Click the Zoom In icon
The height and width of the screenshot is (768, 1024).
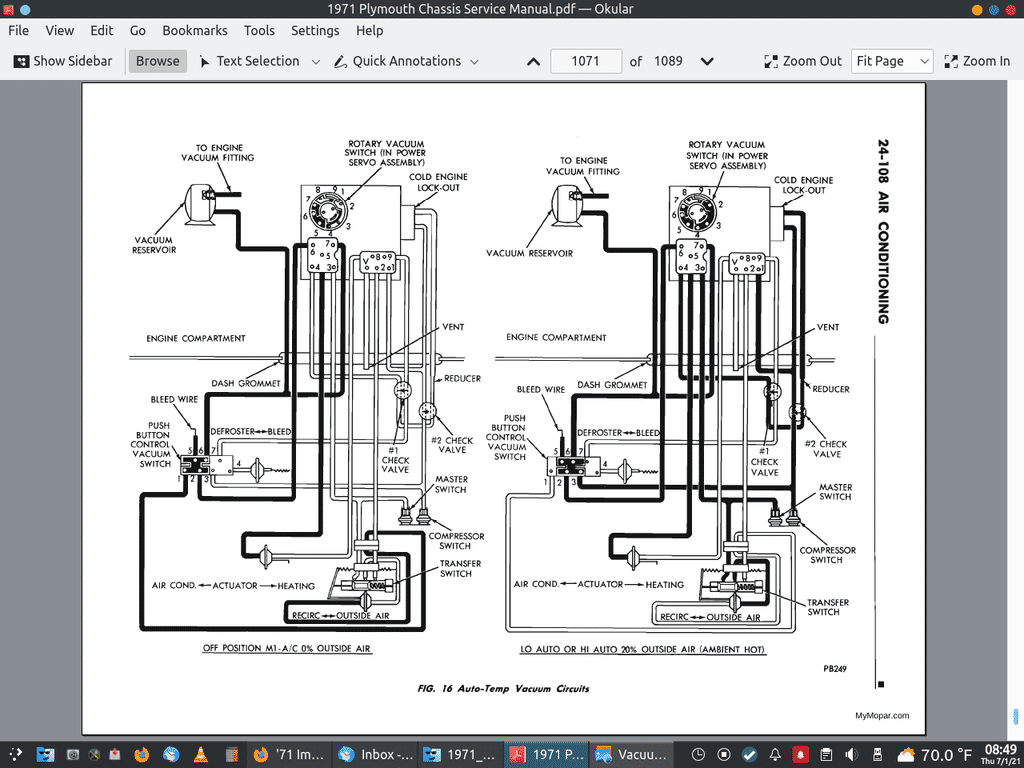(x=951, y=61)
